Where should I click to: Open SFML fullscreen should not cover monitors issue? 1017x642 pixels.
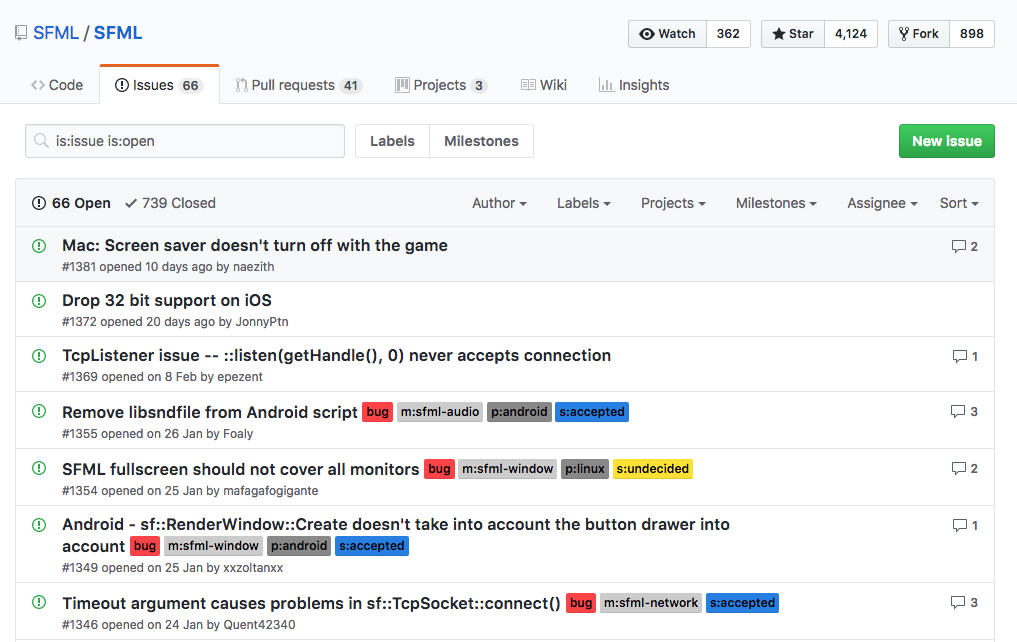tap(241, 469)
